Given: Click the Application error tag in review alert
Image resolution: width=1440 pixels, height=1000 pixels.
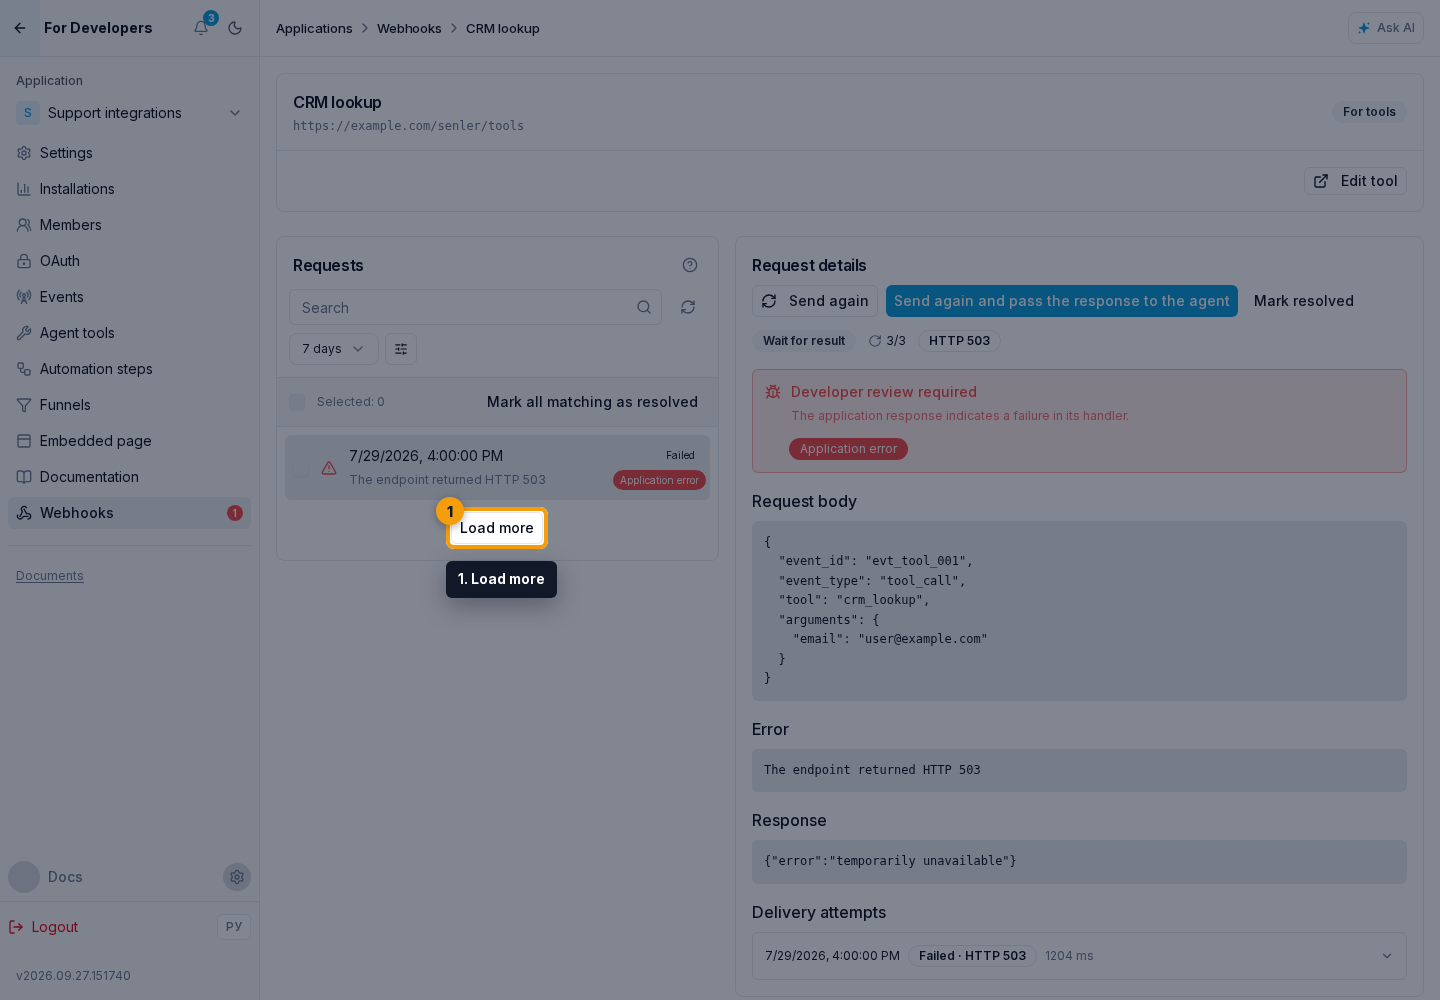Looking at the screenshot, I should [848, 449].
